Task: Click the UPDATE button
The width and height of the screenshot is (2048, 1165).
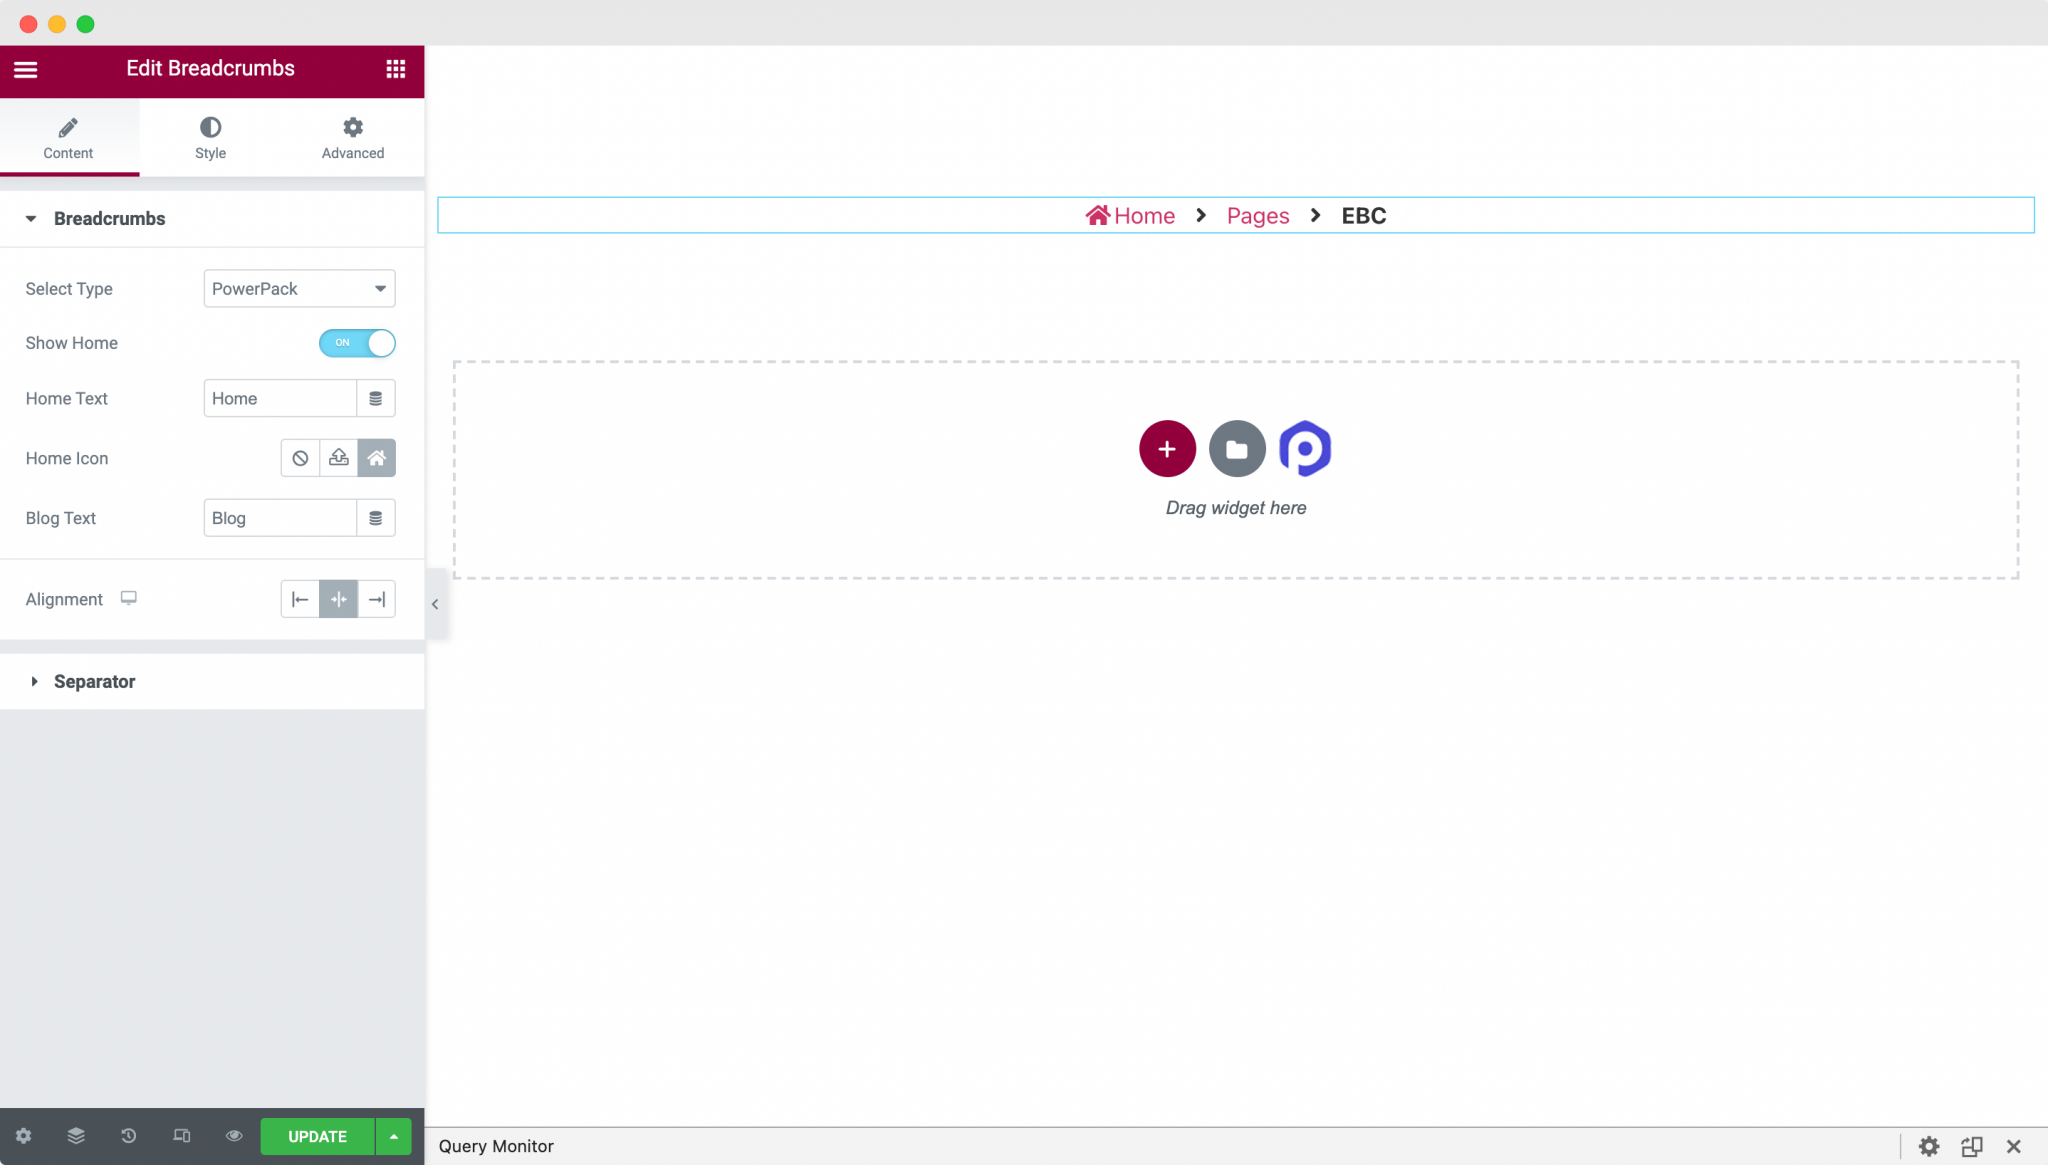Action: [x=317, y=1136]
